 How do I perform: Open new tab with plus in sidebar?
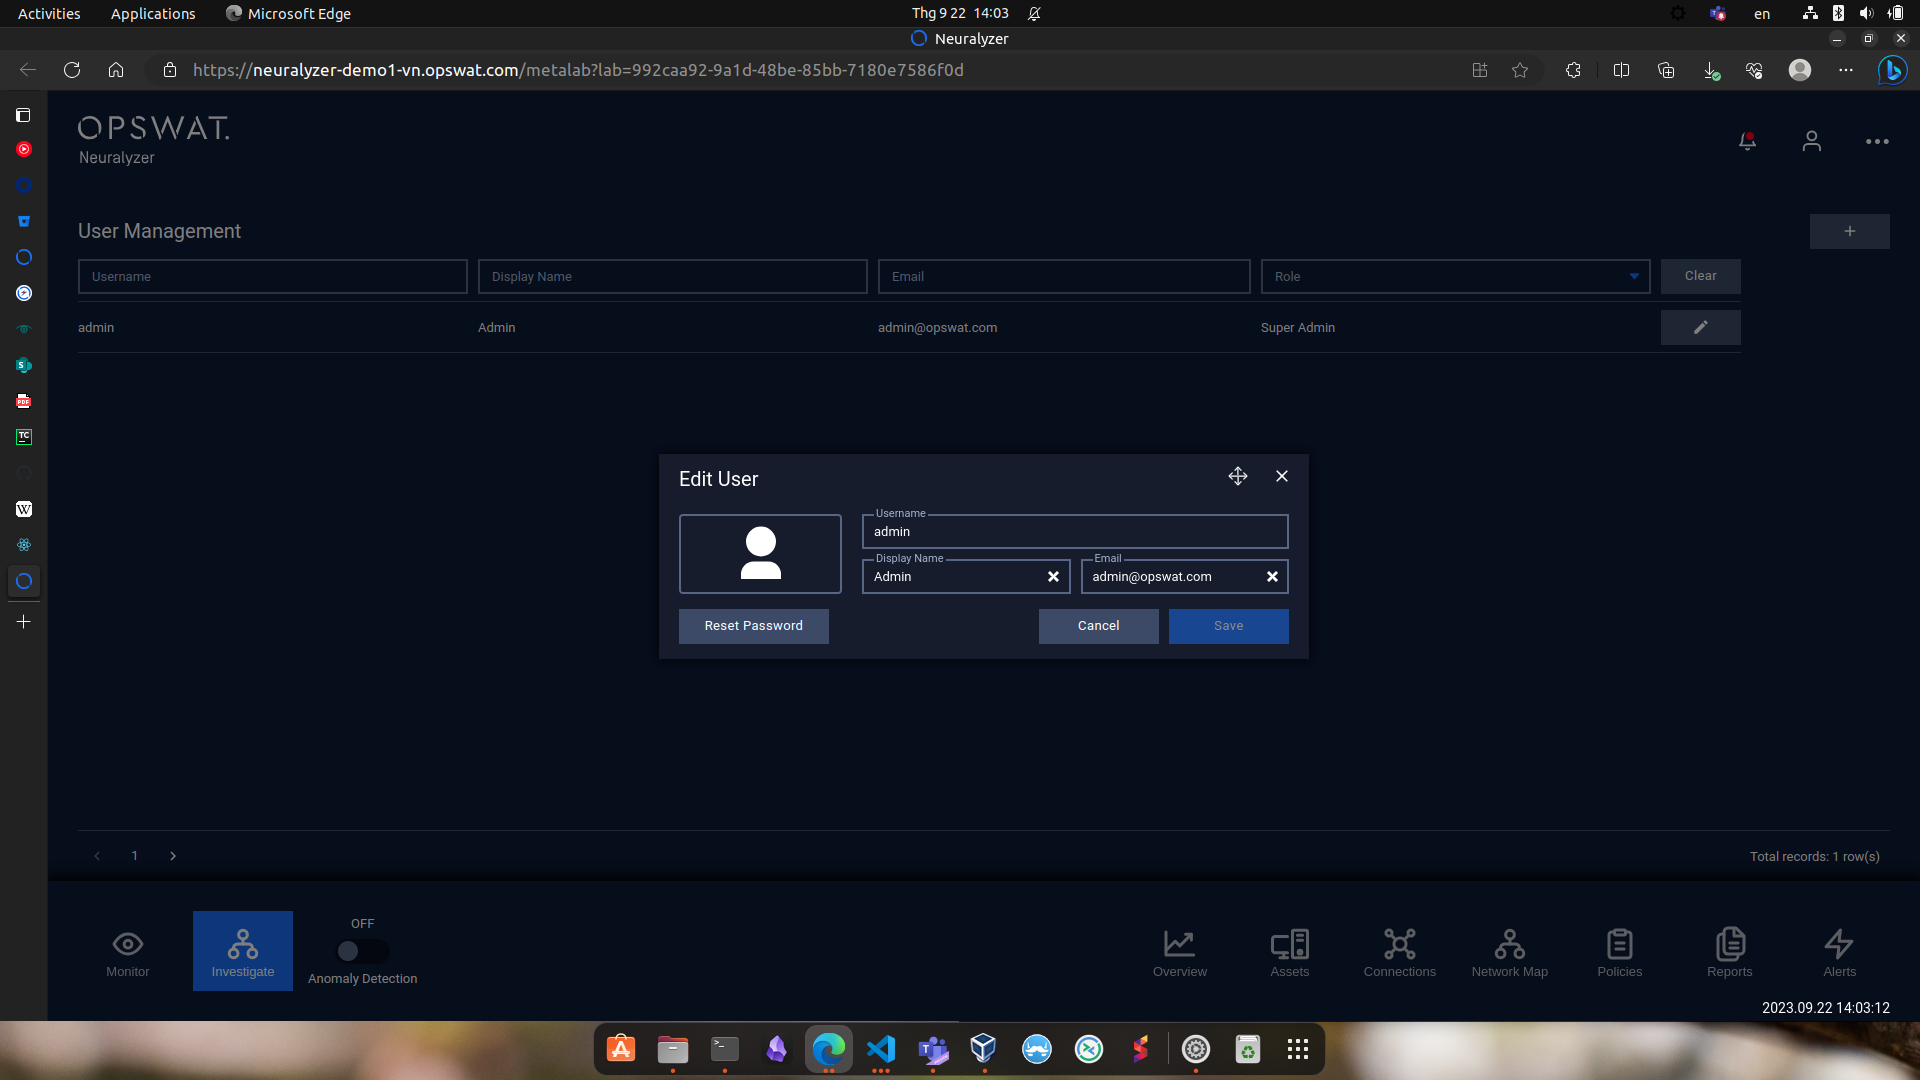24,622
